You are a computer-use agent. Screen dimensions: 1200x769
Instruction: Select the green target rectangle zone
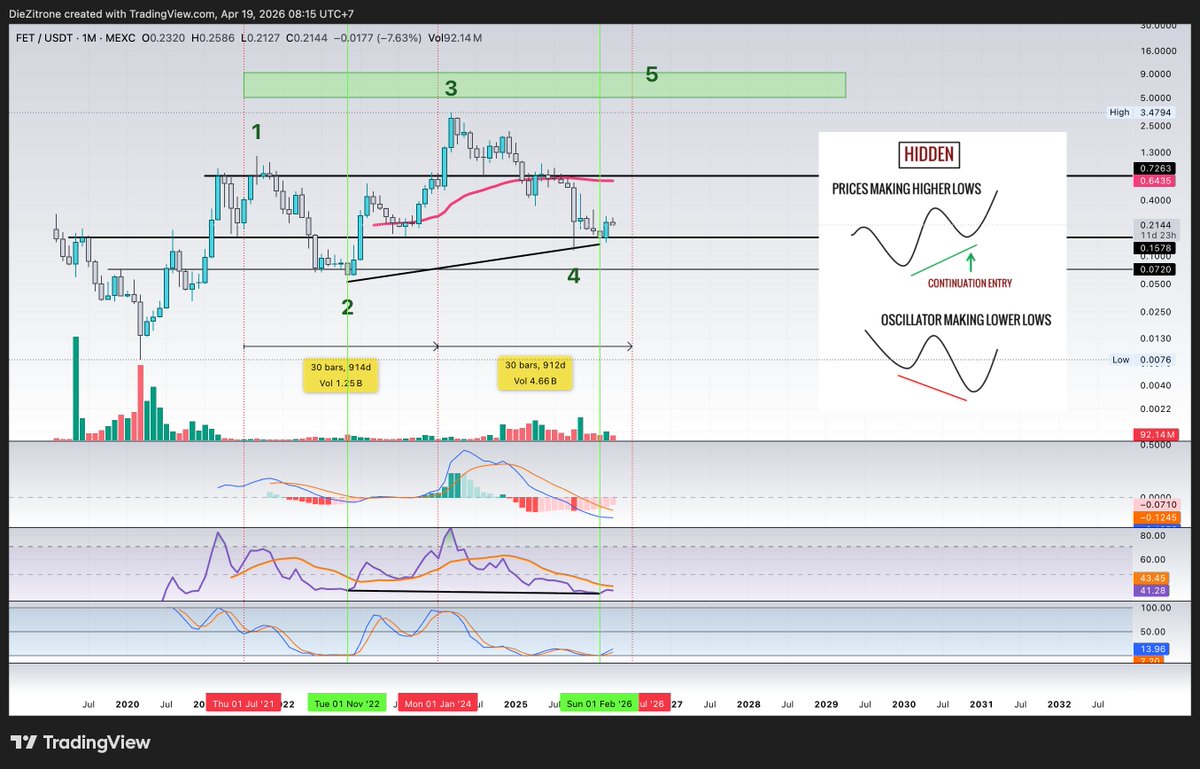[544, 85]
